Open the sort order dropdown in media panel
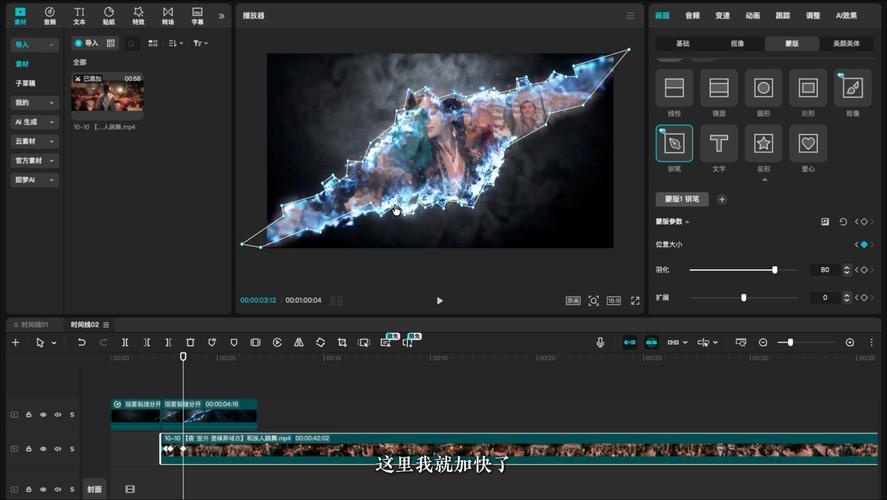887x500 pixels. tap(175, 43)
